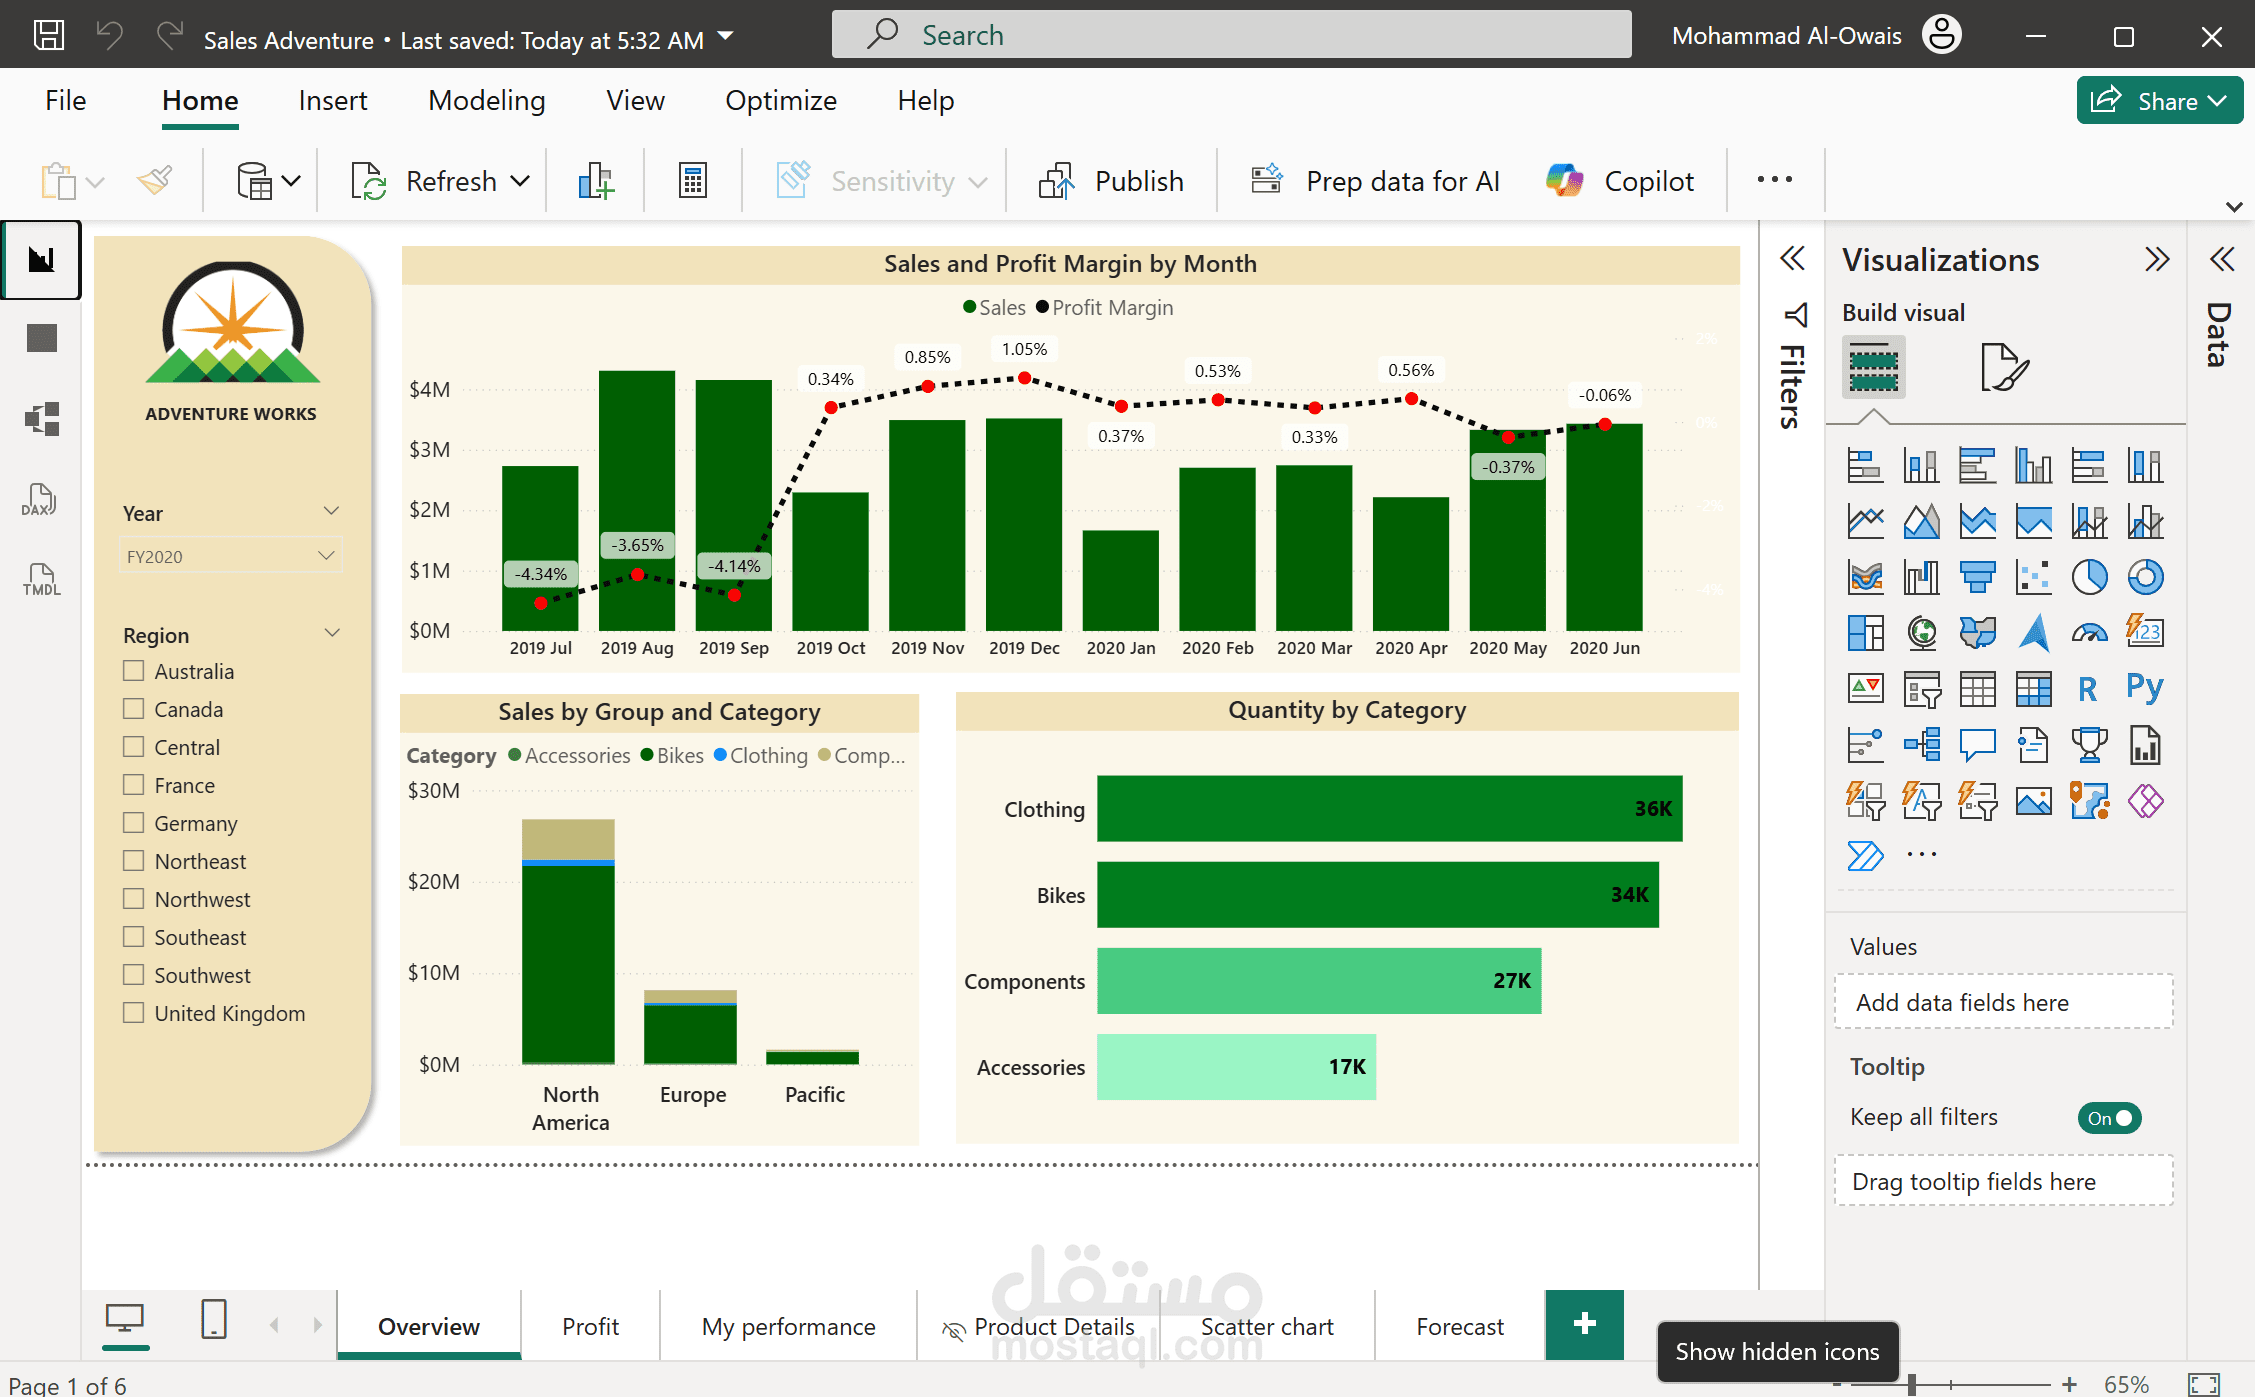Click the ribbon more options ellipsis
Screen dimensions: 2255x1397
coord(1775,180)
